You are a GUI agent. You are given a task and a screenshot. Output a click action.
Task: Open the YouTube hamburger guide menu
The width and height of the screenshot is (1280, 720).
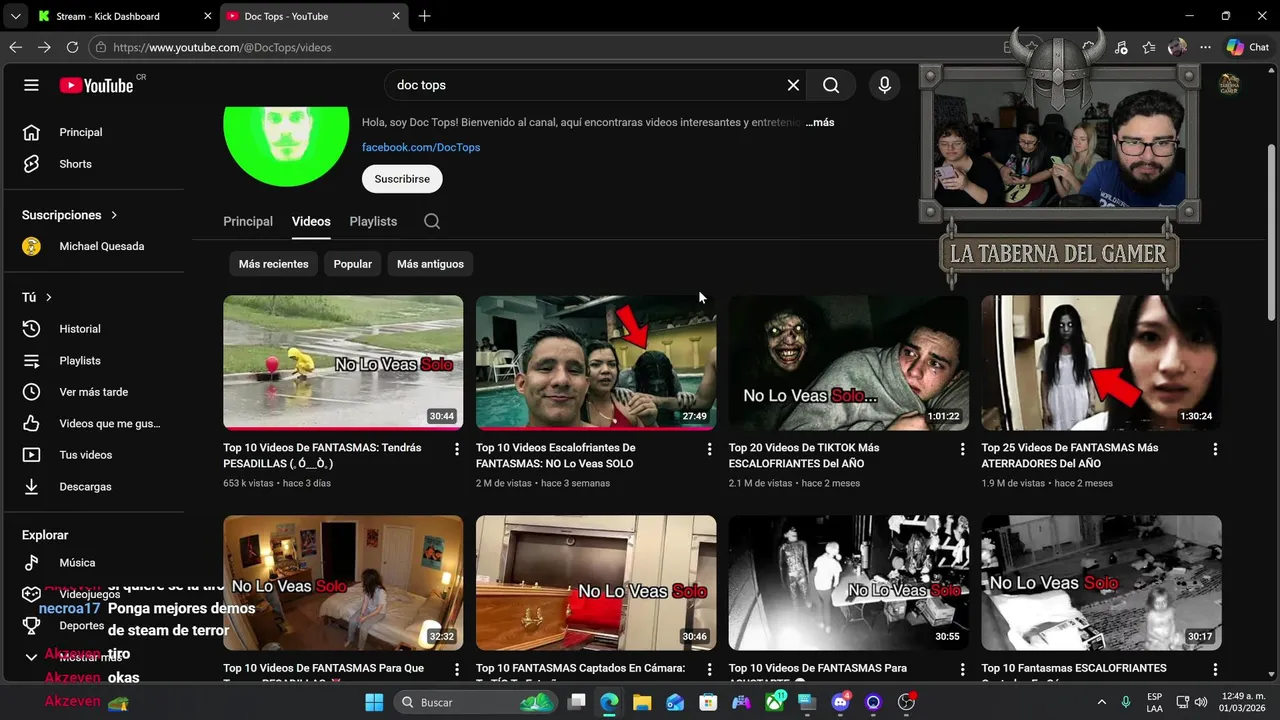pyautogui.click(x=31, y=85)
